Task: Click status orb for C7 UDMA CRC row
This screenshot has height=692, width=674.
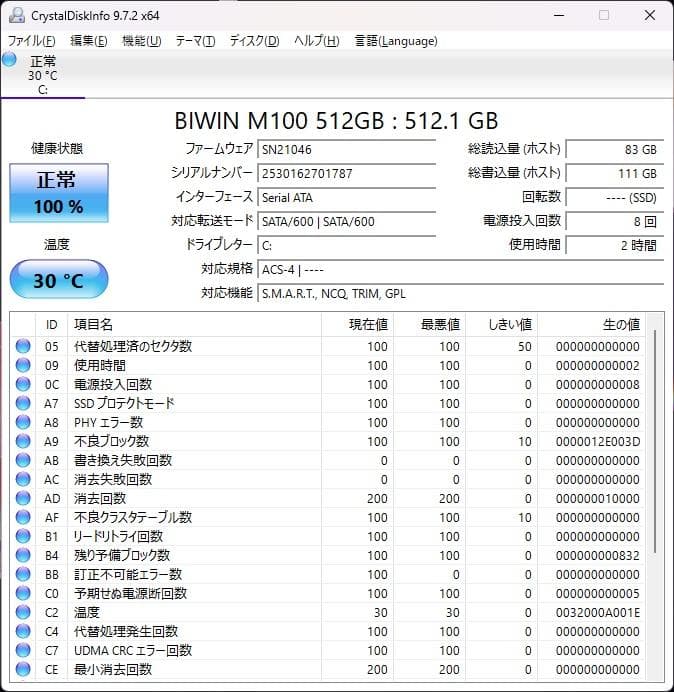Action: 23,650
